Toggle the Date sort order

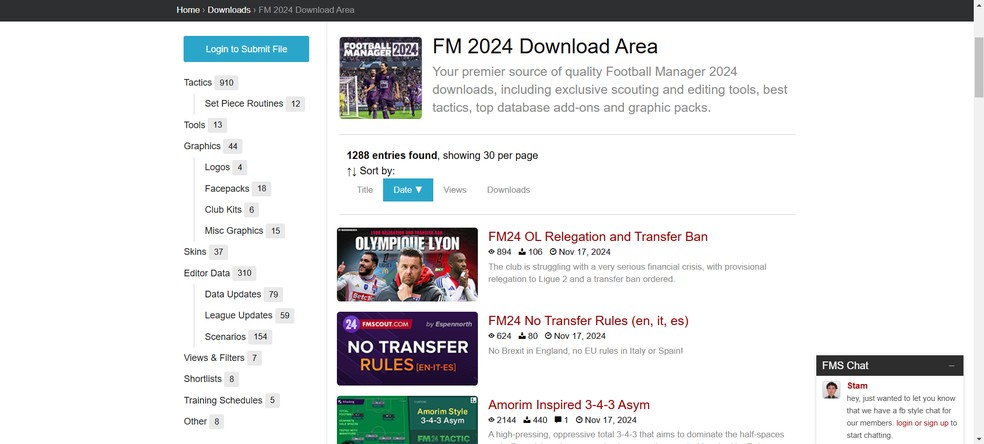click(408, 190)
